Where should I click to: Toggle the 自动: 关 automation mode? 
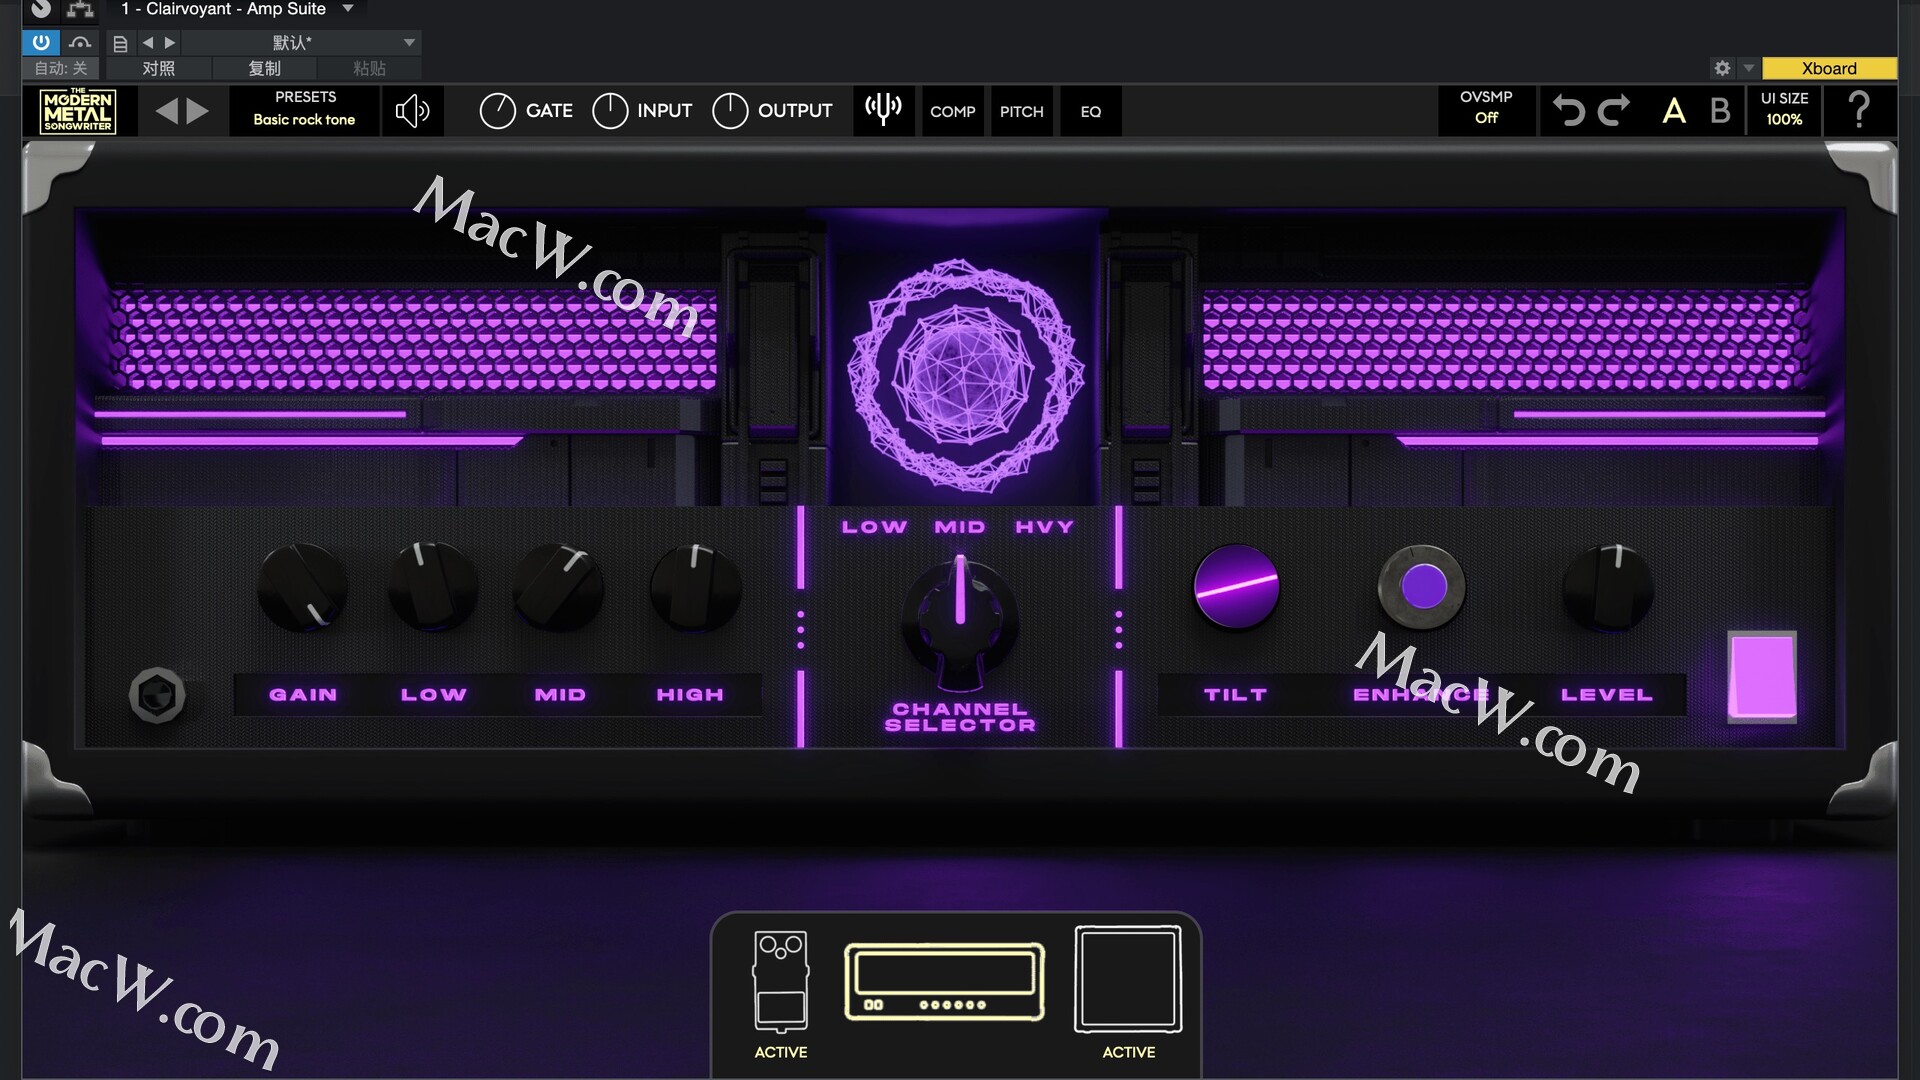point(61,68)
